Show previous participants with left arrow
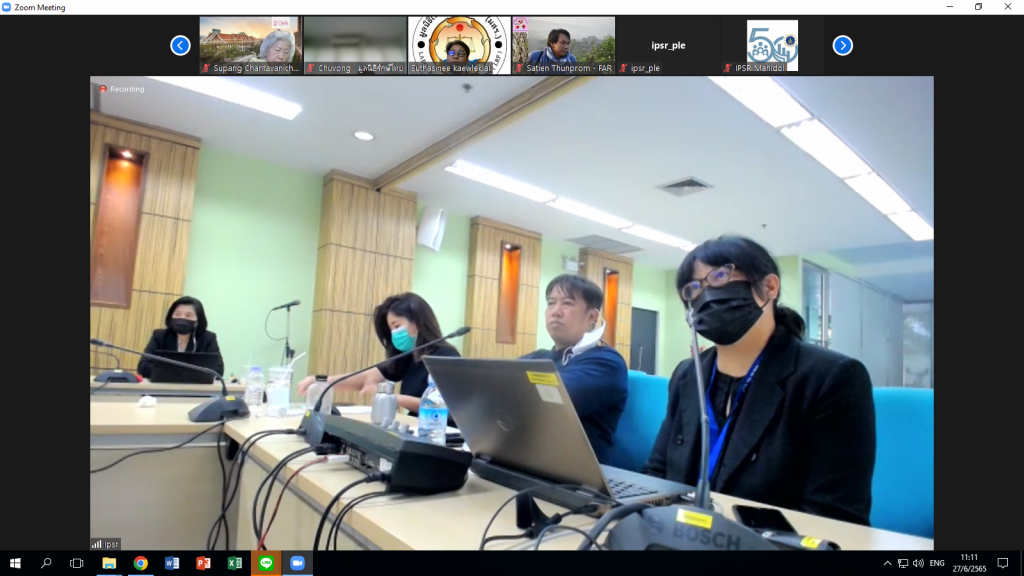1024x576 pixels. [180, 45]
